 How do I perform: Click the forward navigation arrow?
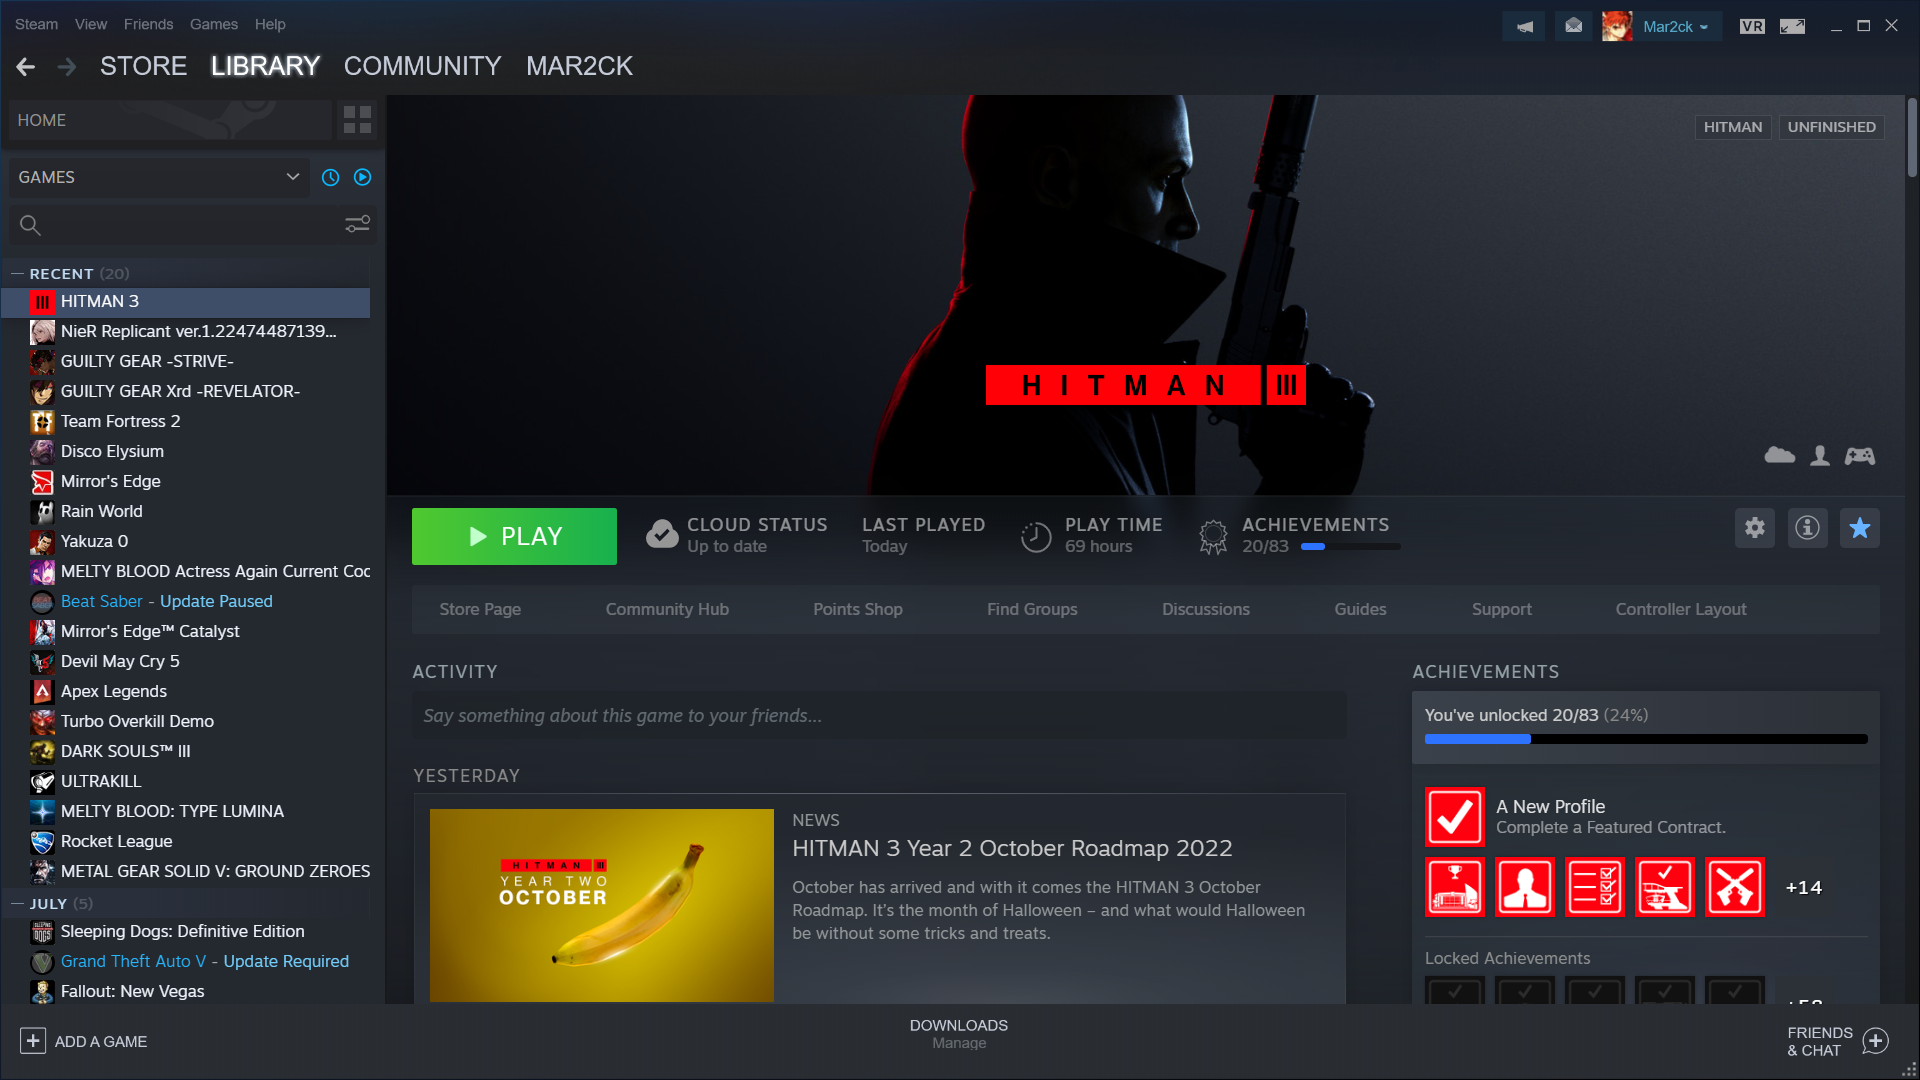[x=67, y=66]
